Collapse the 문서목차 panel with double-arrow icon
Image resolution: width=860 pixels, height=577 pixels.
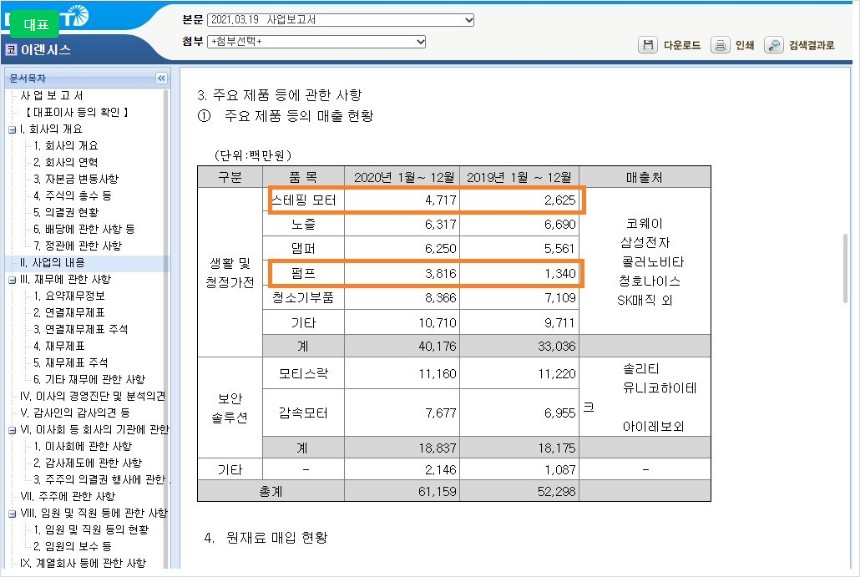tap(162, 78)
